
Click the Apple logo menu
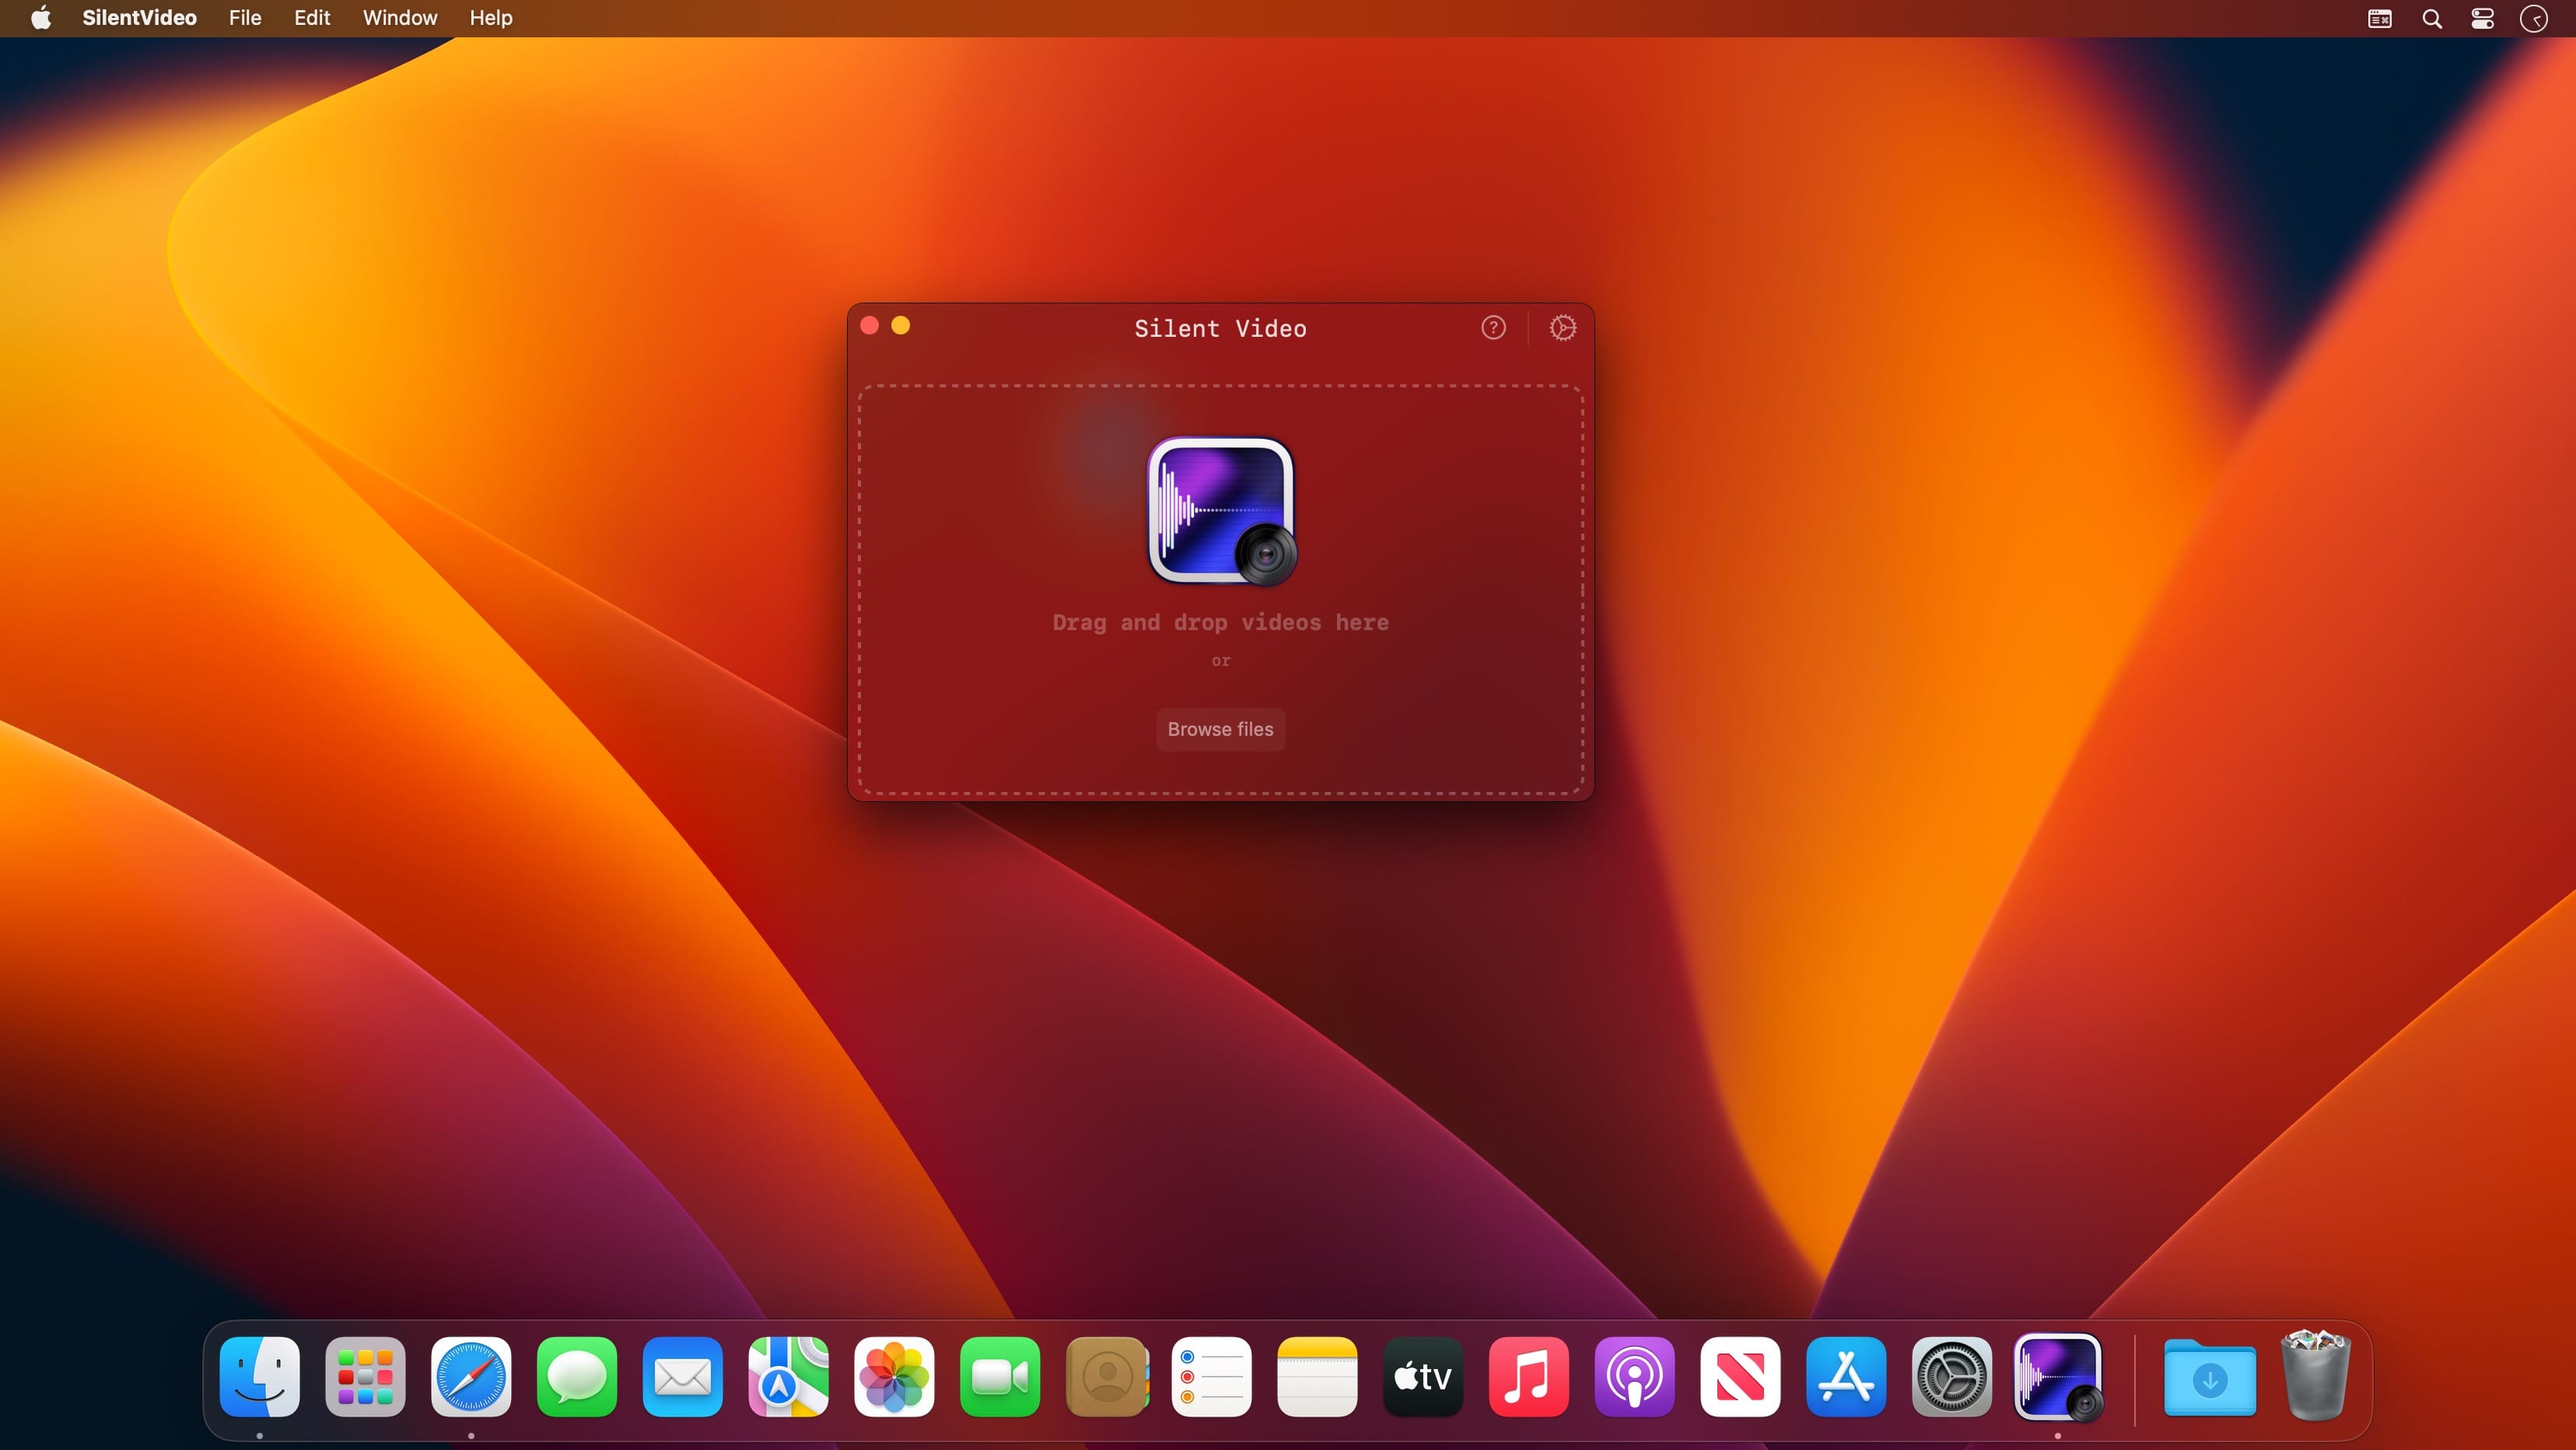point(41,18)
